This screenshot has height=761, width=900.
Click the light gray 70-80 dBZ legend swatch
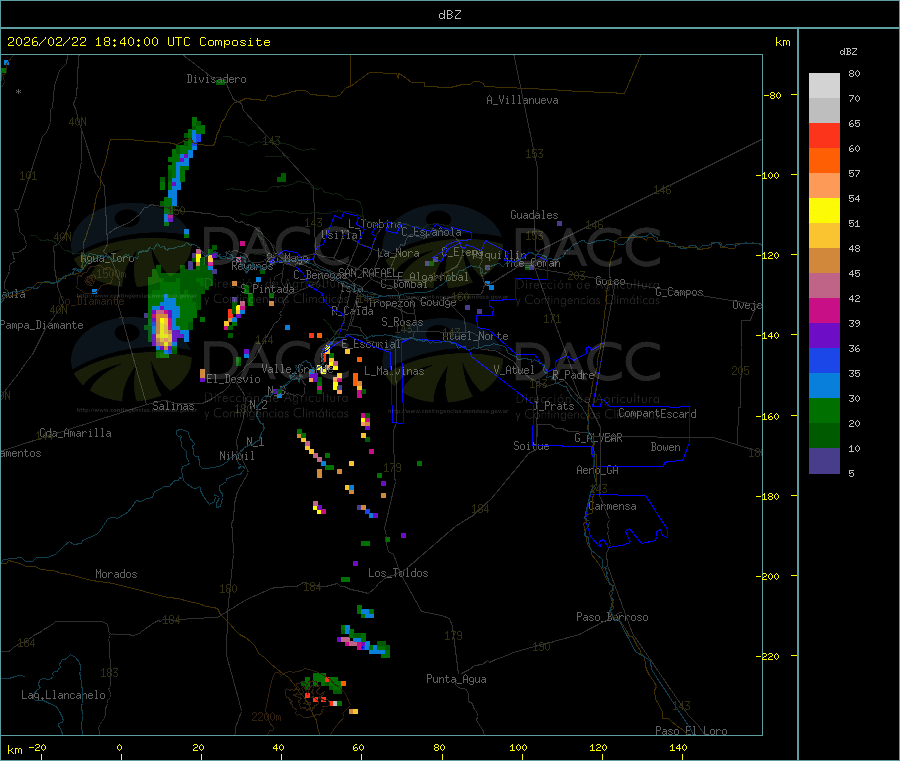[x=824, y=86]
